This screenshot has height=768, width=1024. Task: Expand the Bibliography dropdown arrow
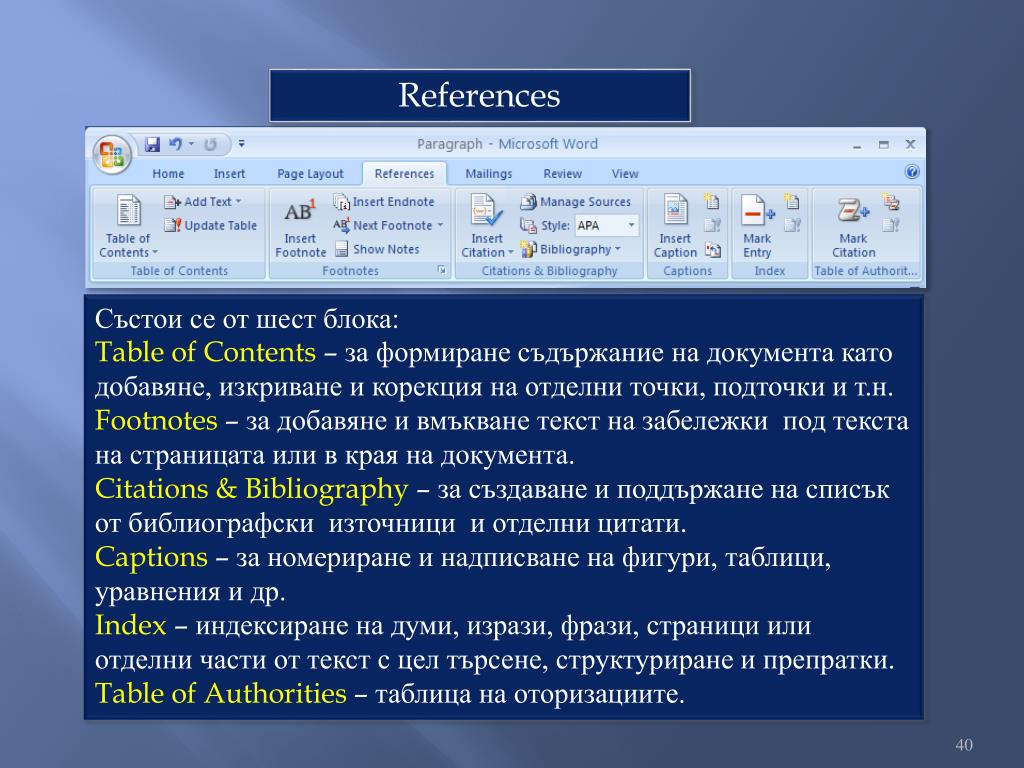click(x=617, y=249)
